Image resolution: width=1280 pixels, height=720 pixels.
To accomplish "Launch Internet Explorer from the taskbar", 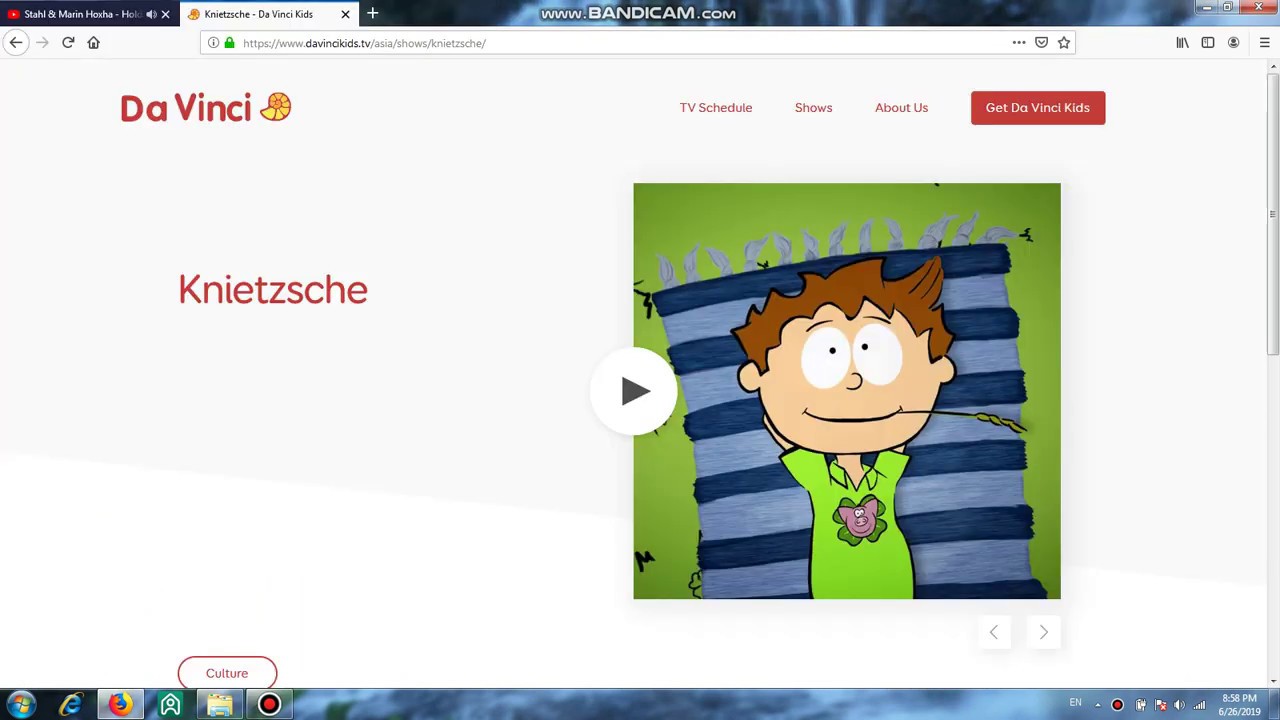I will tap(70, 704).
